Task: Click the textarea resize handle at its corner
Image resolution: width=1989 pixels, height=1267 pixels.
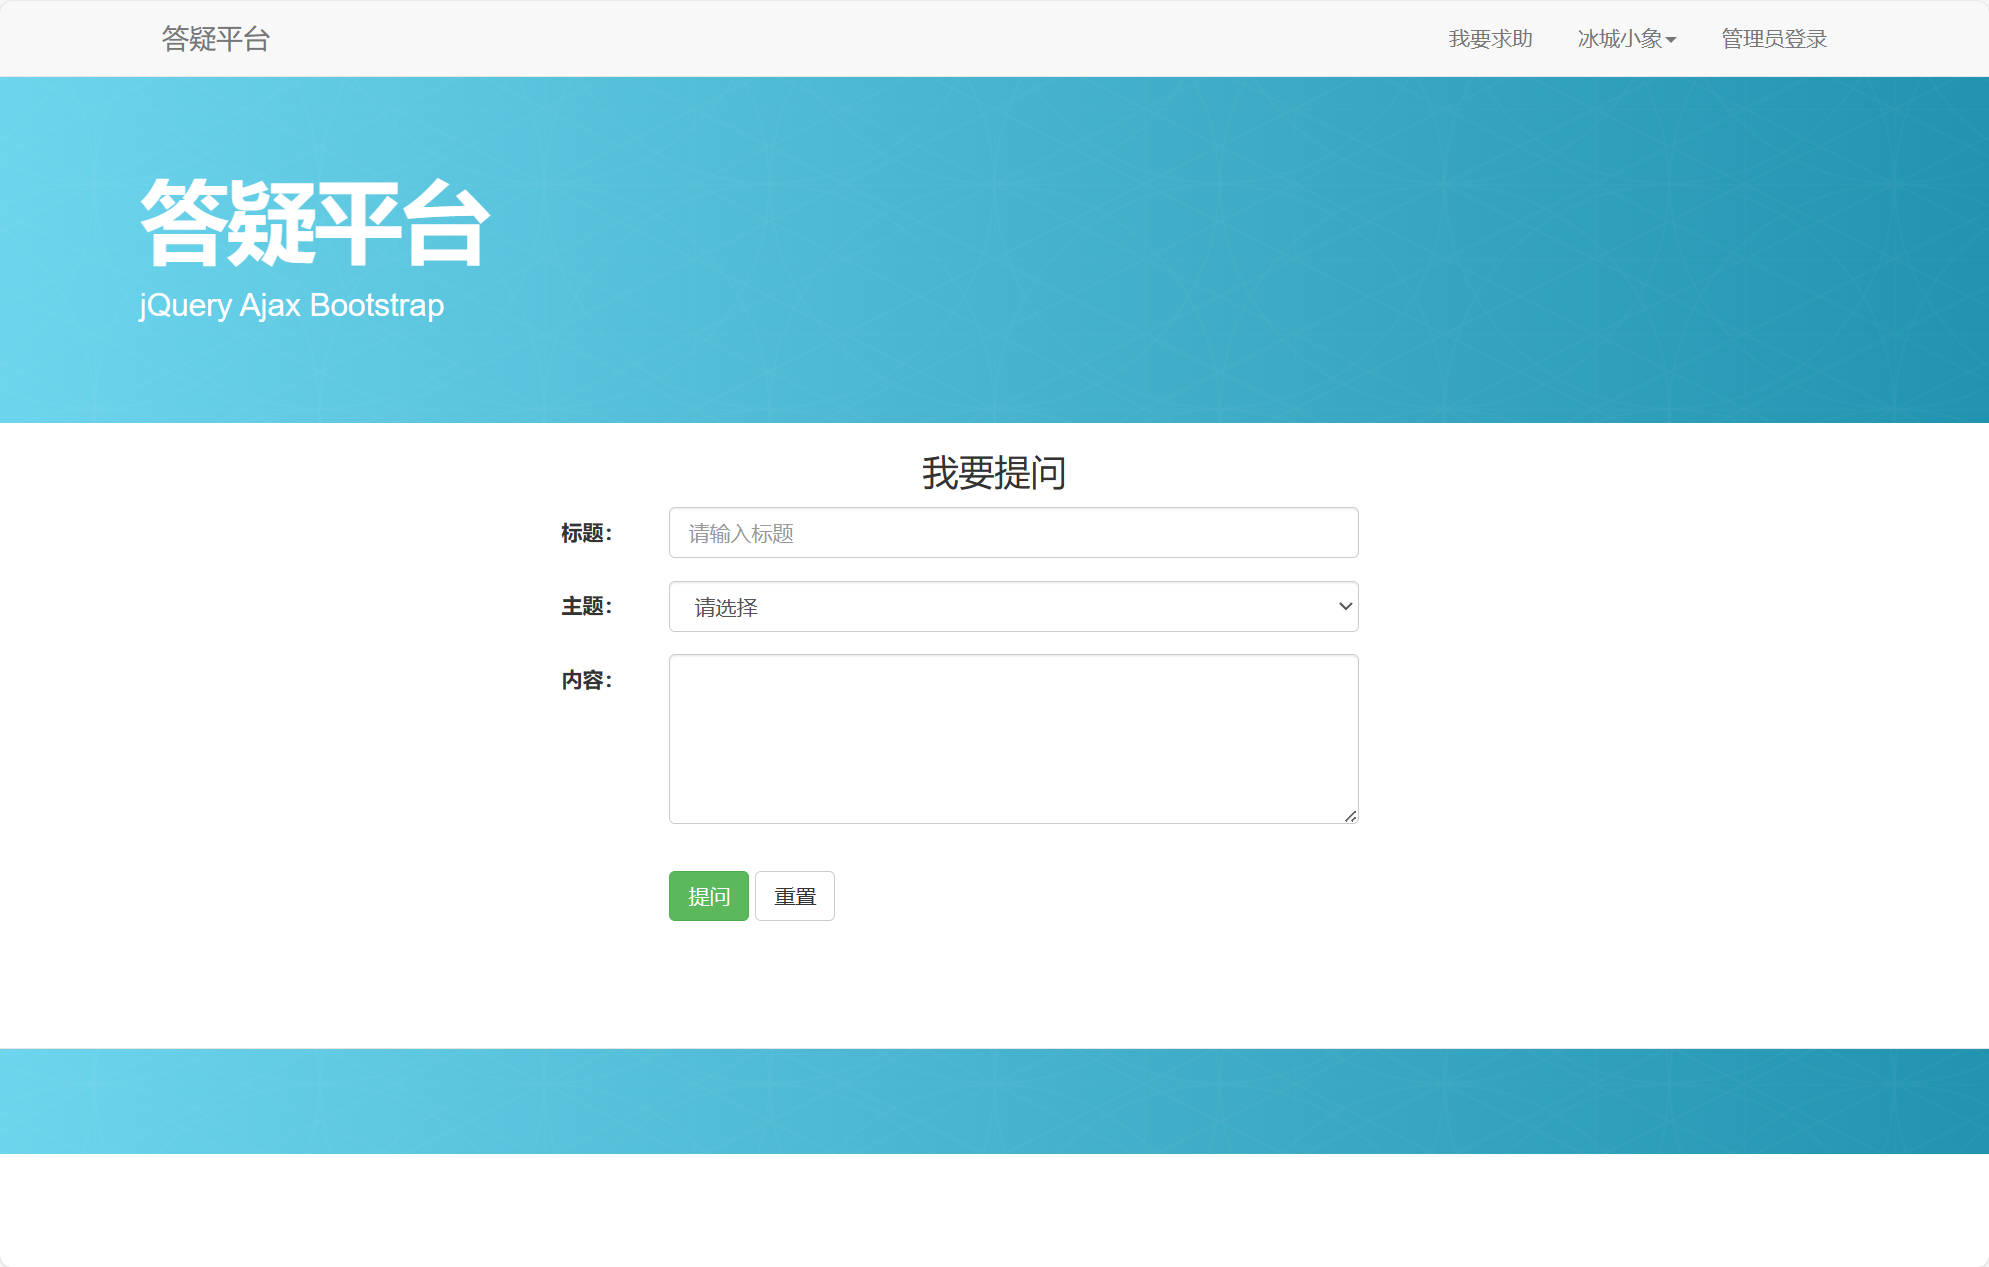Action: [x=1351, y=815]
